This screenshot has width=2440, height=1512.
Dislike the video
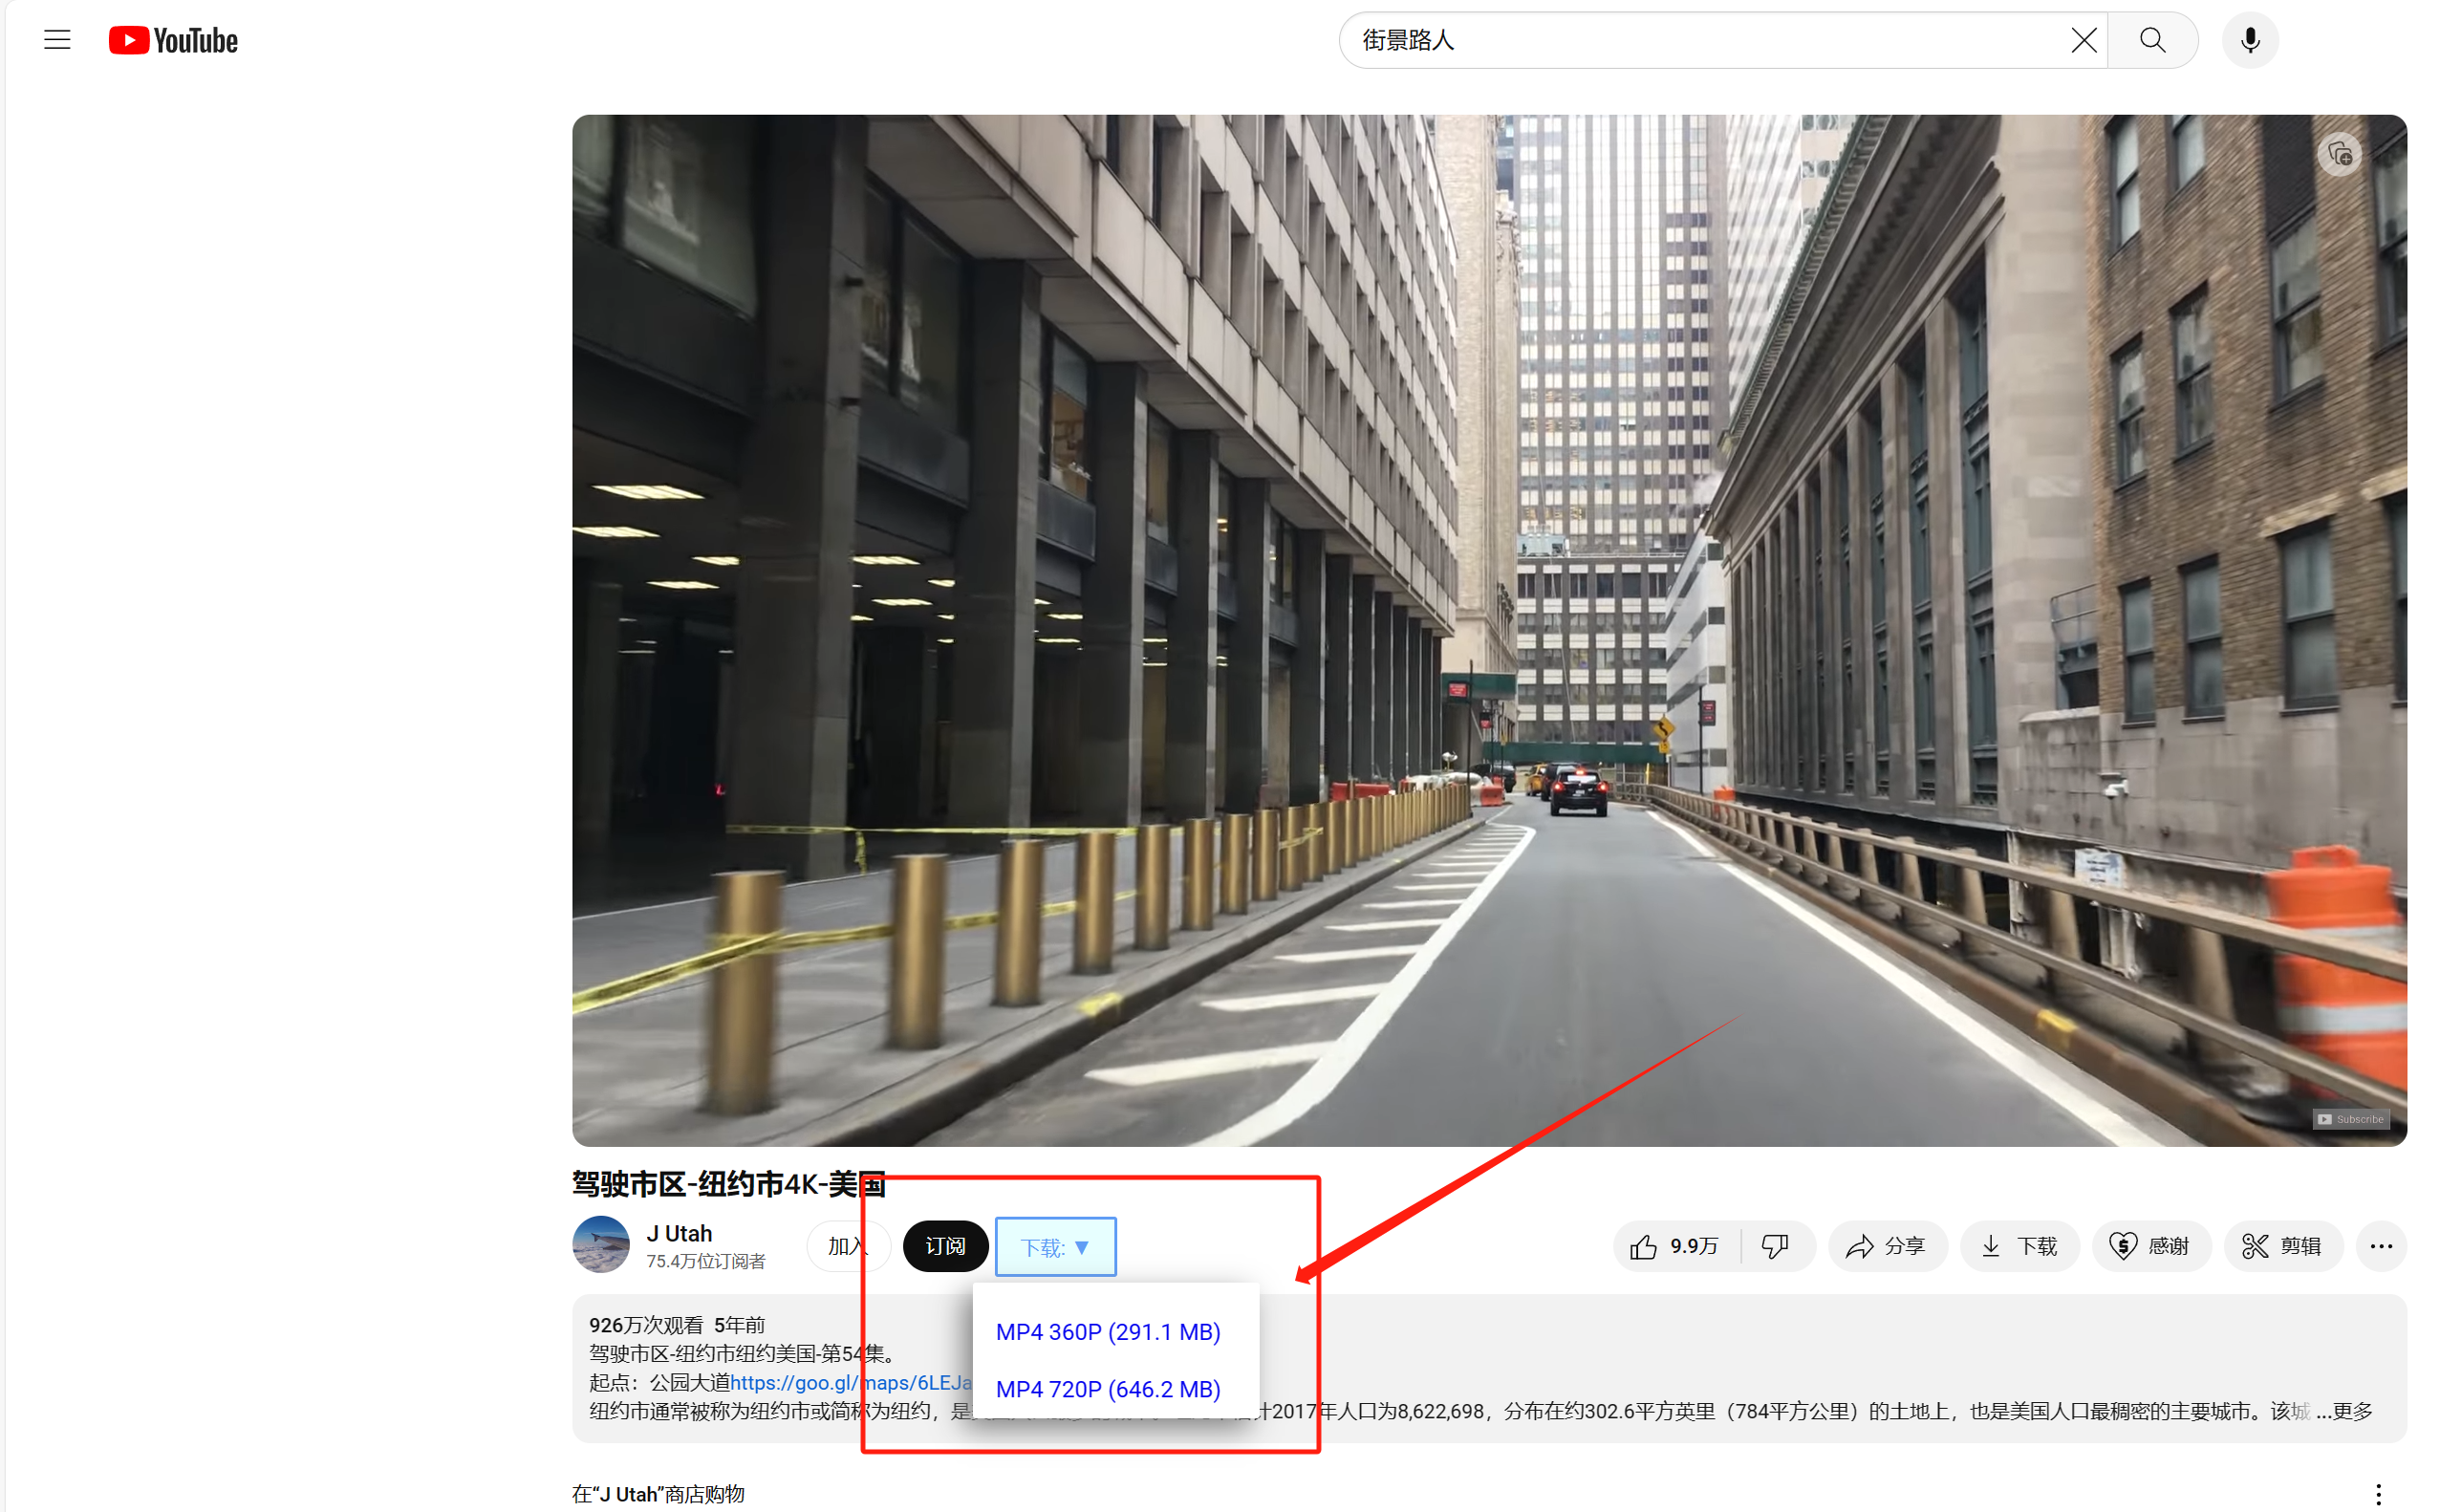[x=1776, y=1246]
